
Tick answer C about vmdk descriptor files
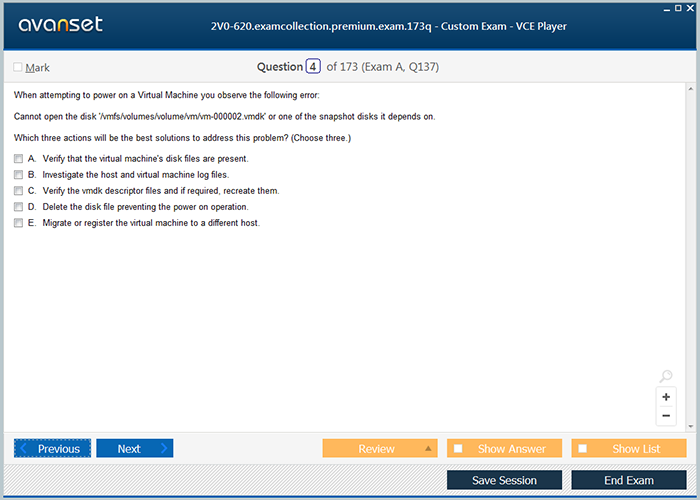click(18, 191)
